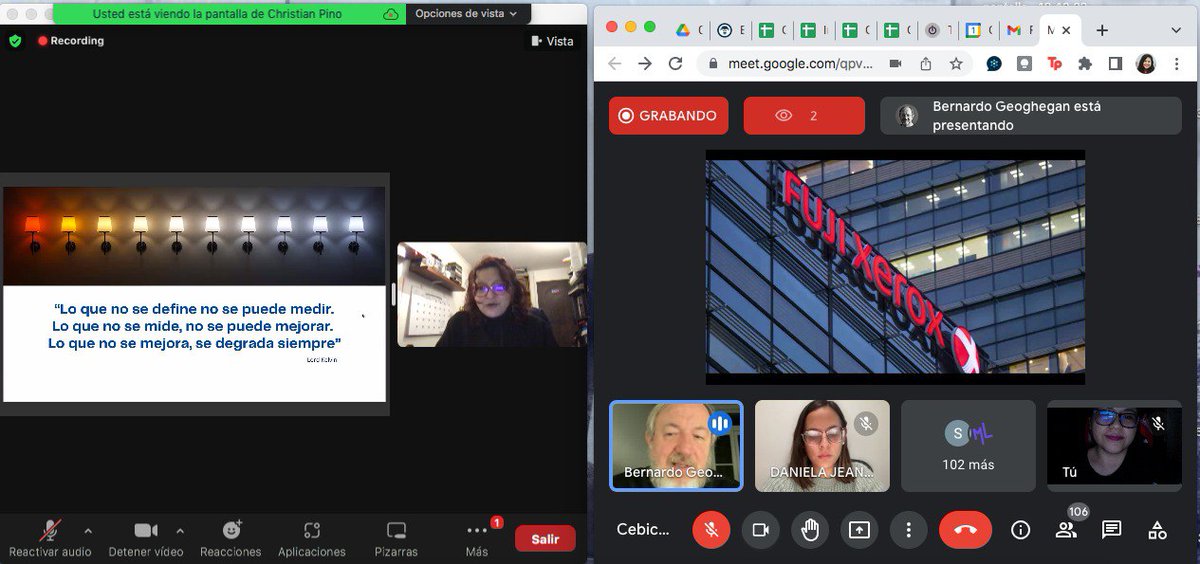
Task: Click 'Bernardo Geoghegan está presentando' banner
Action: point(1033,115)
